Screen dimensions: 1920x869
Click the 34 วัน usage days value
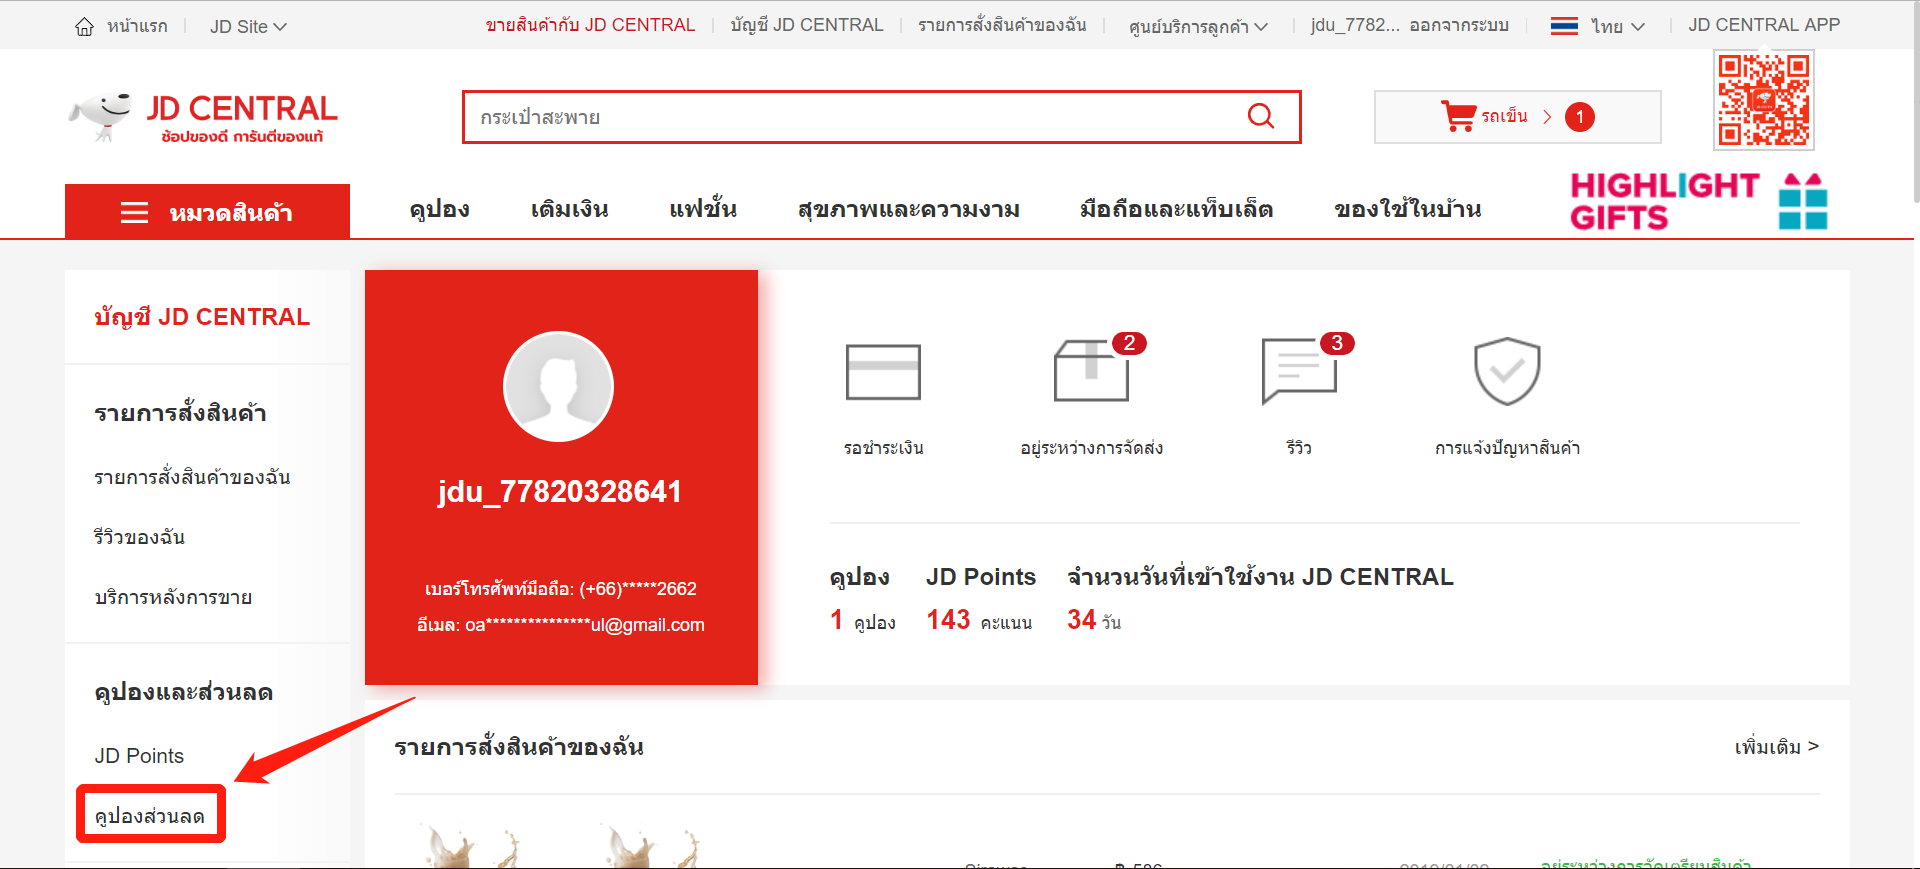tap(1094, 621)
